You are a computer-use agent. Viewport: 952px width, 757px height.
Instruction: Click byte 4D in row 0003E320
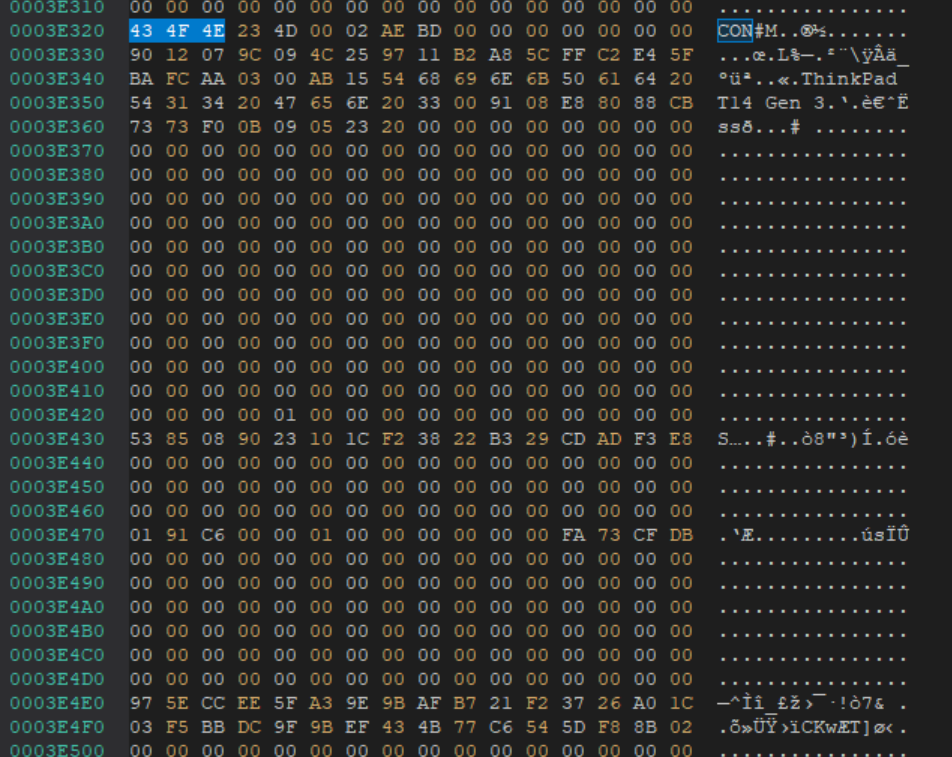pyautogui.click(x=285, y=31)
